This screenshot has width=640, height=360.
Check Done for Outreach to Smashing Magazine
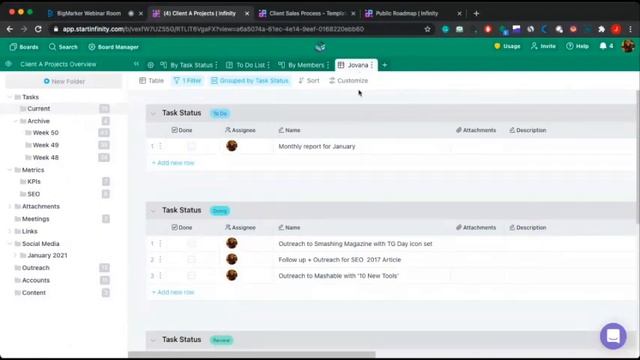point(191,244)
